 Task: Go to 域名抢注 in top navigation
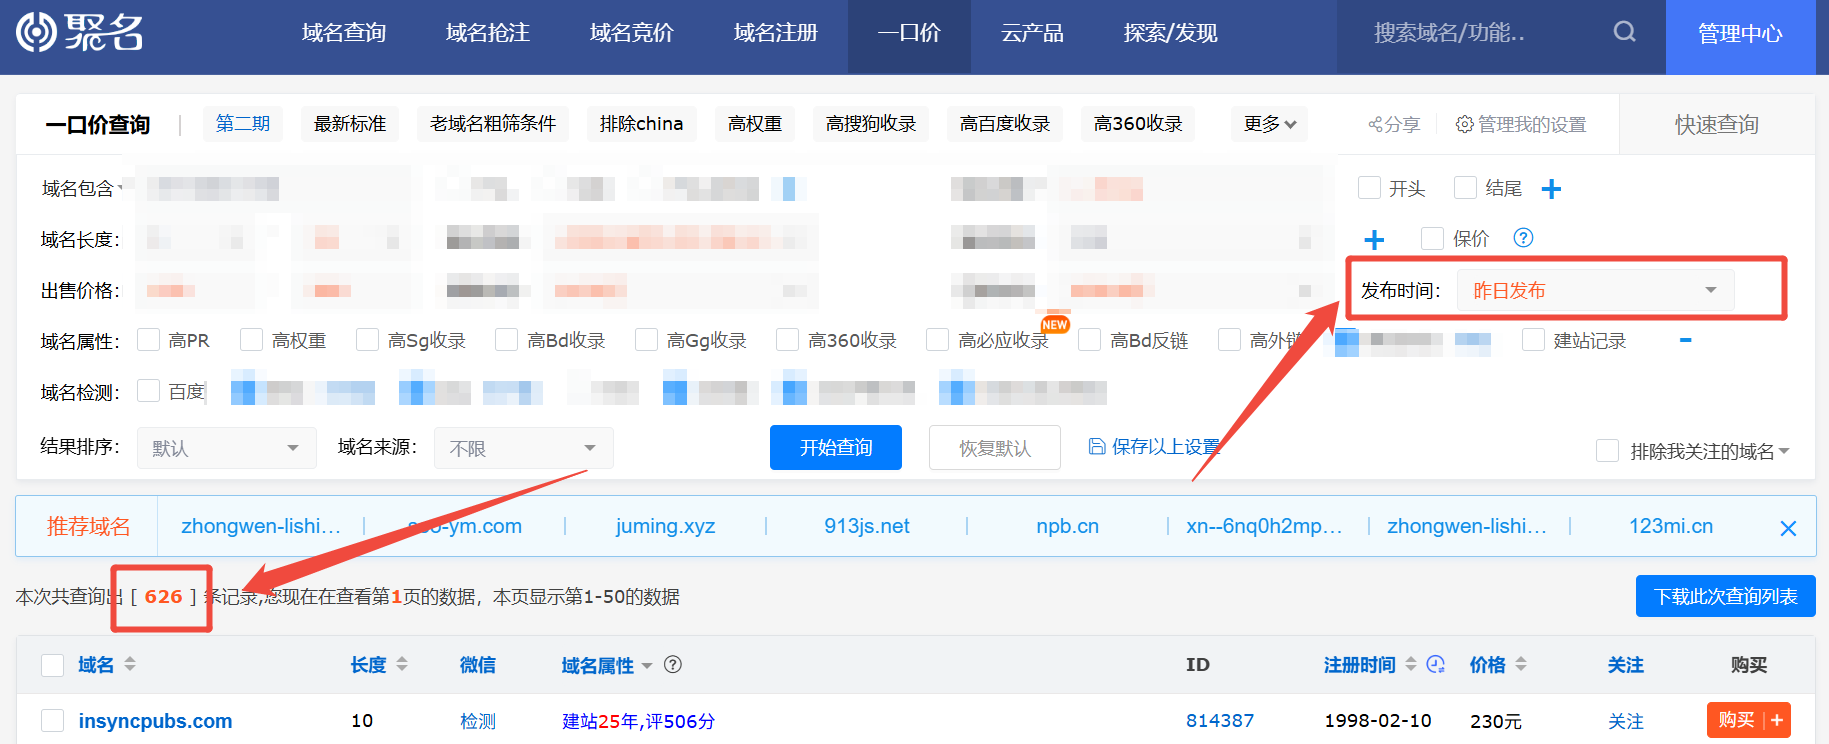[x=488, y=33]
